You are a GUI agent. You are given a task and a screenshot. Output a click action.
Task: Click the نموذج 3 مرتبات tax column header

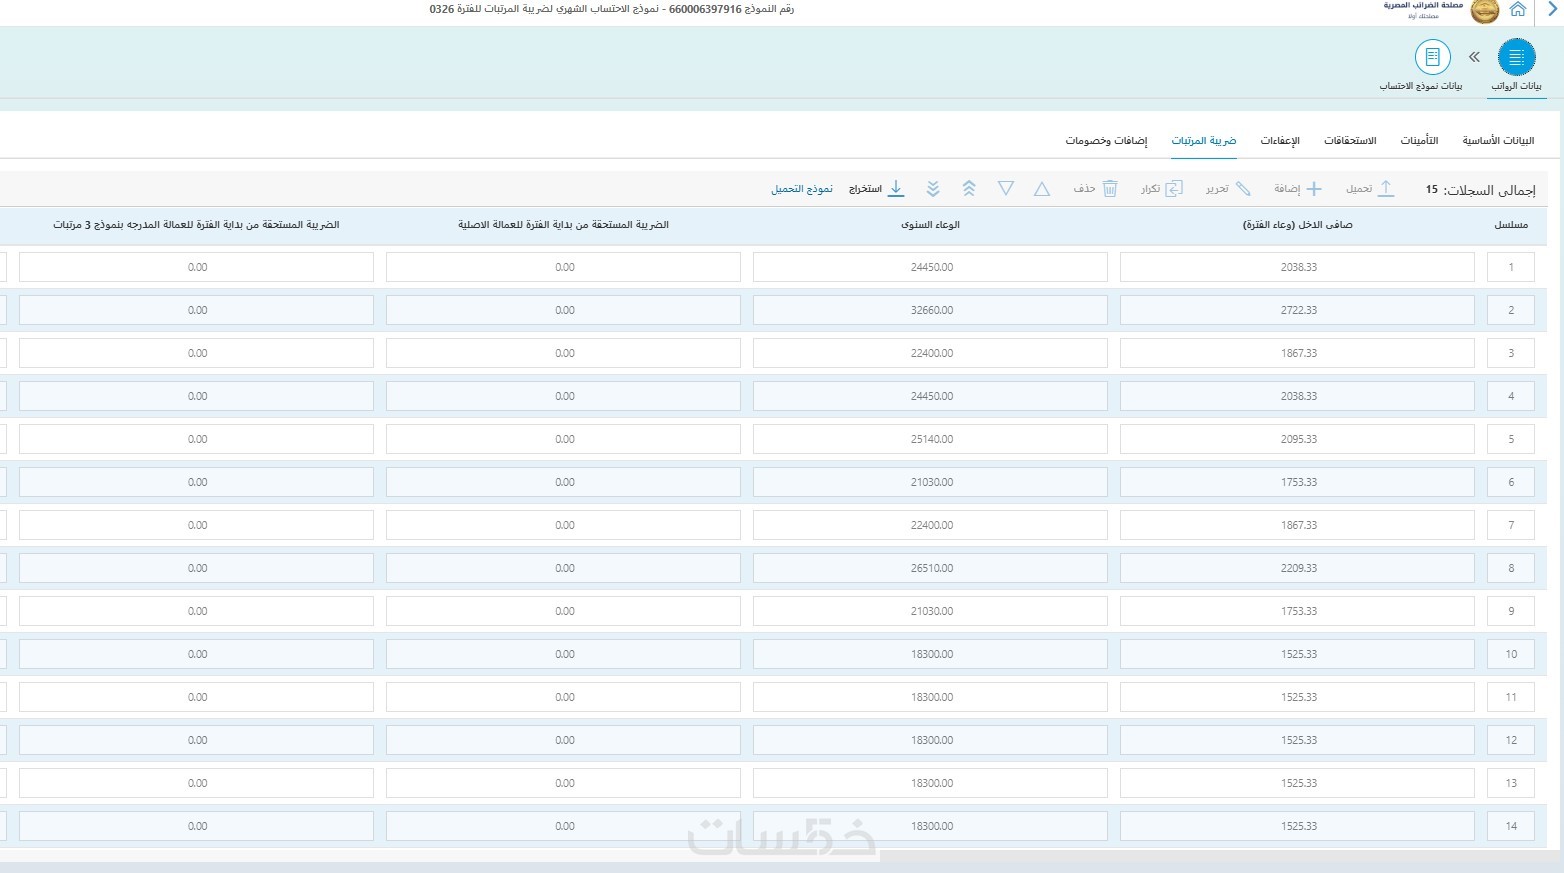coord(197,225)
